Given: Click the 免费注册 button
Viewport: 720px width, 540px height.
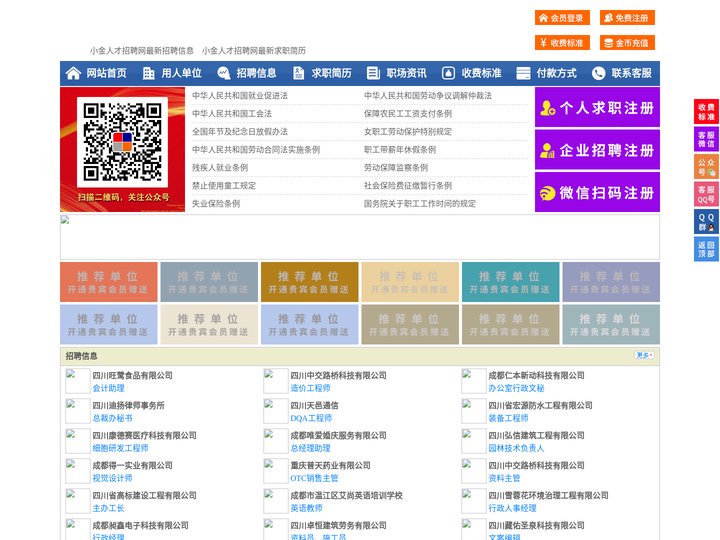Looking at the screenshot, I should click(627, 18).
